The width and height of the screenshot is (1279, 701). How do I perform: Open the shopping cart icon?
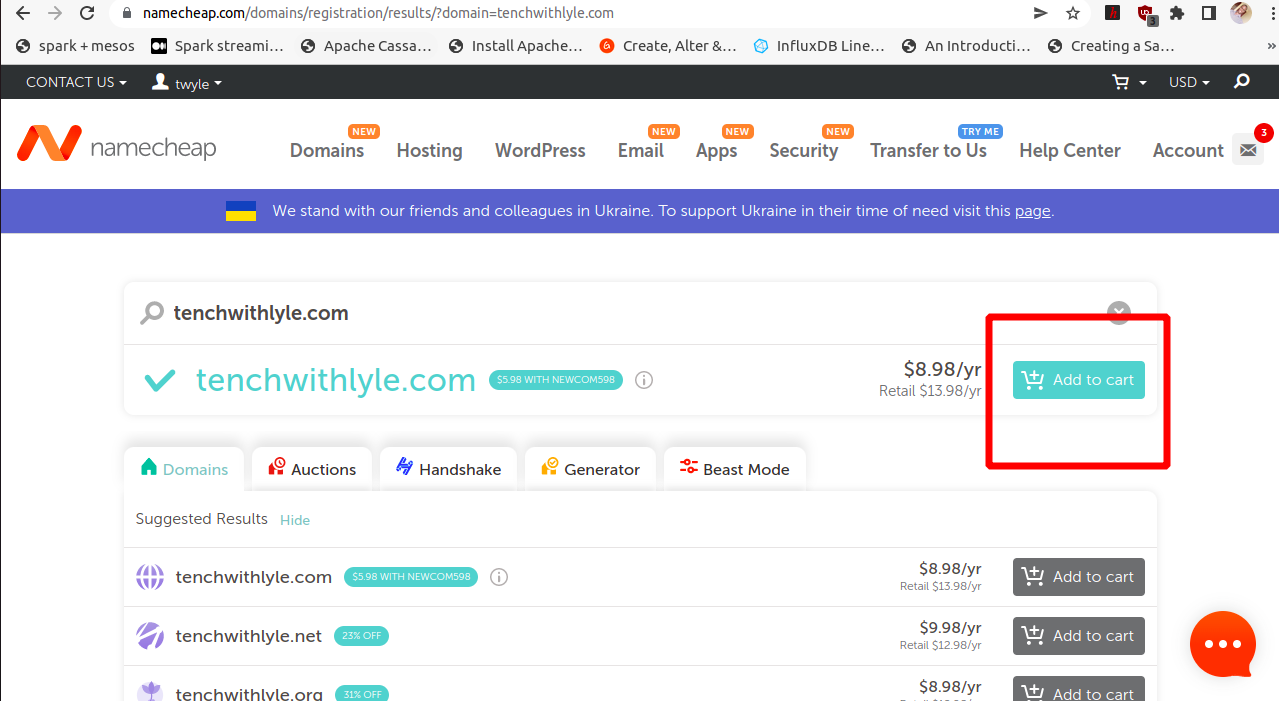coord(1120,82)
